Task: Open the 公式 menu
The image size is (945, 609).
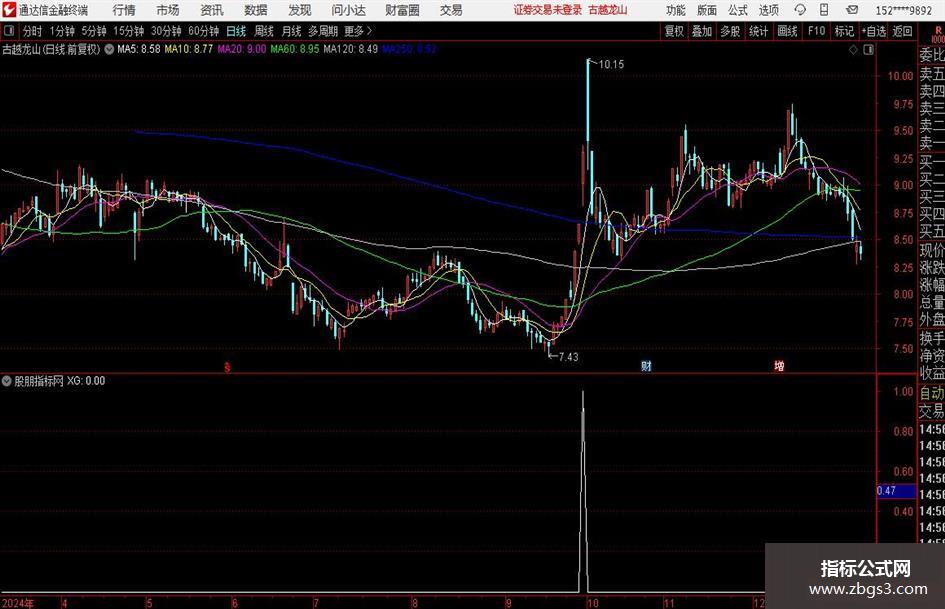Action: click(737, 10)
